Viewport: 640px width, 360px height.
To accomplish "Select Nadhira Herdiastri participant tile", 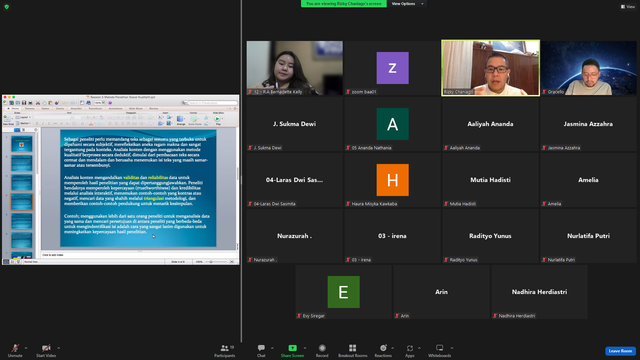I will (x=539, y=292).
